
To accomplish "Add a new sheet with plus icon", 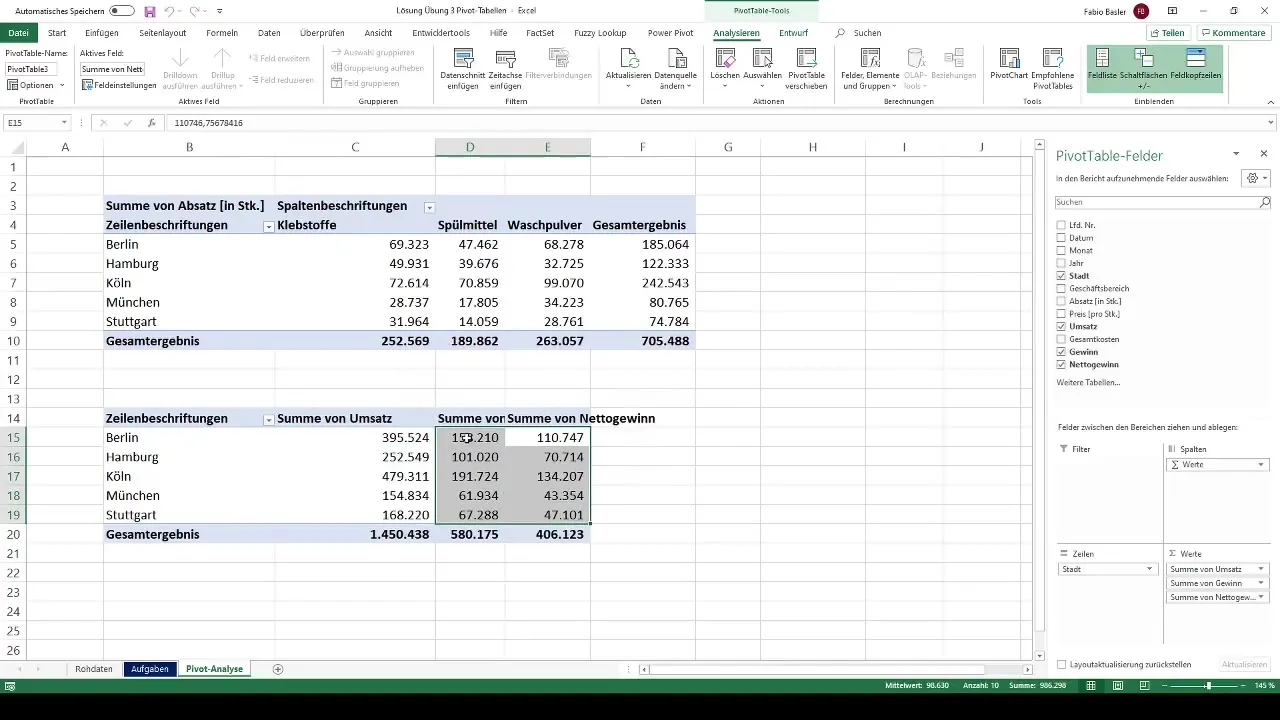I will click(x=278, y=669).
